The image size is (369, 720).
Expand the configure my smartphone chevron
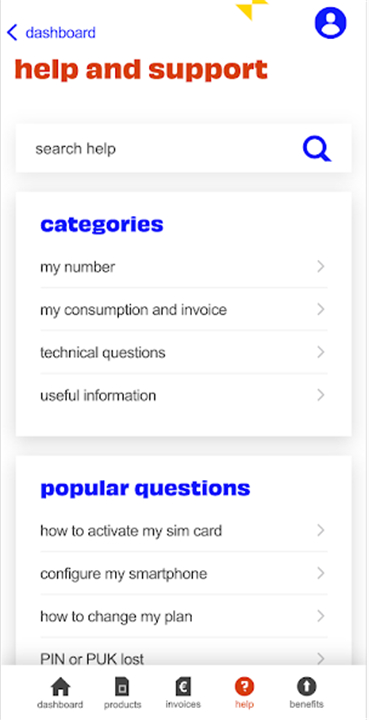click(x=321, y=573)
